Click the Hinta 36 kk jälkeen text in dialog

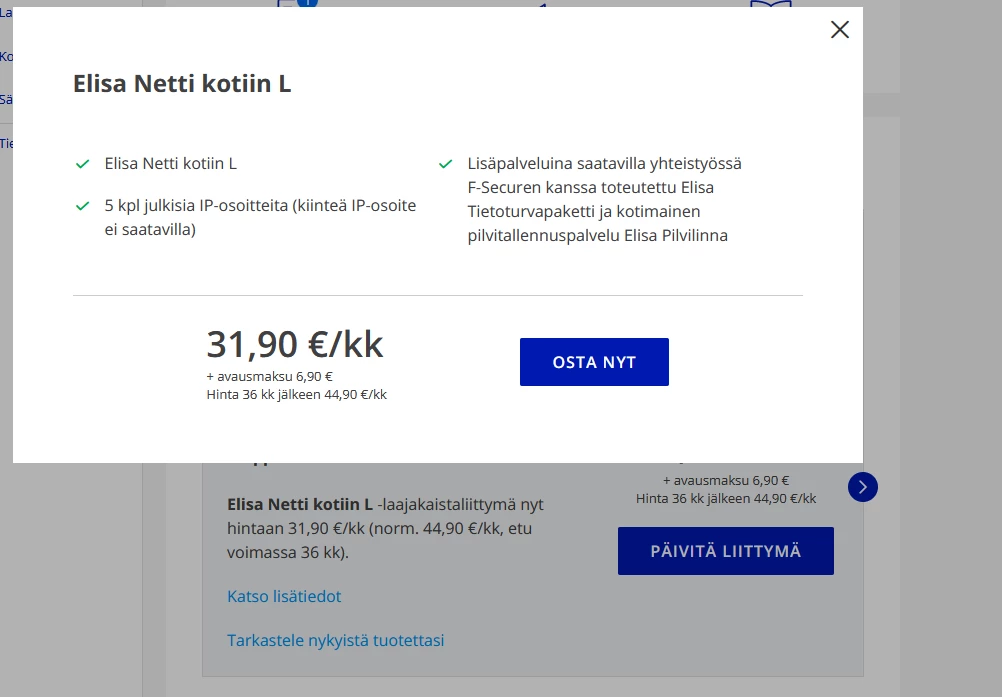tap(296, 394)
